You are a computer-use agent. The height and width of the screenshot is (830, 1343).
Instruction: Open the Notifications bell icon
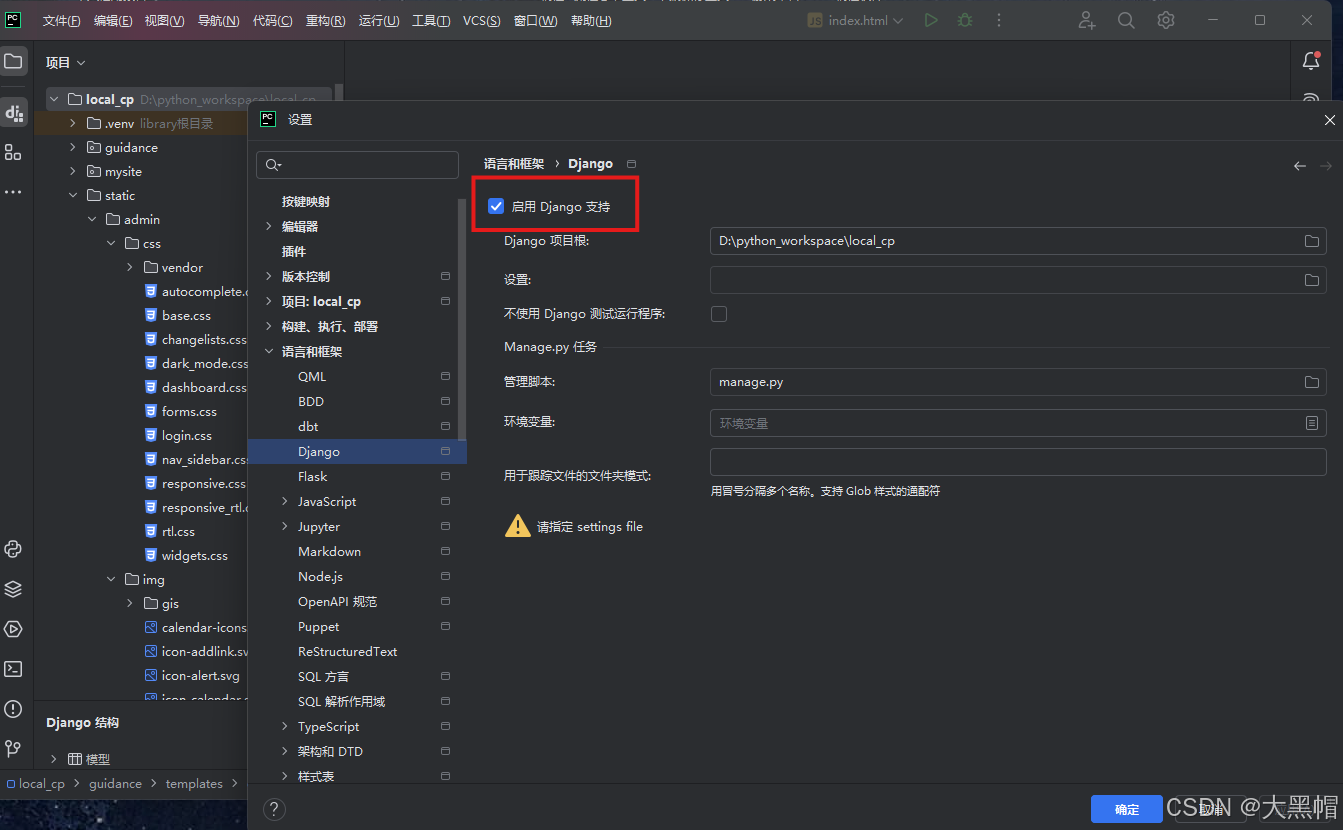click(x=1311, y=61)
